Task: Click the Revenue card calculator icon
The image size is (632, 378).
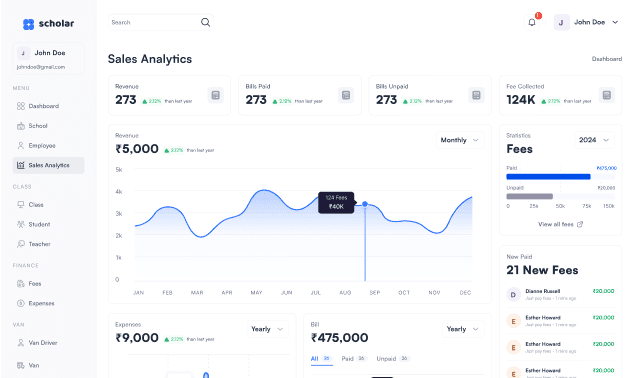Action: (216, 96)
